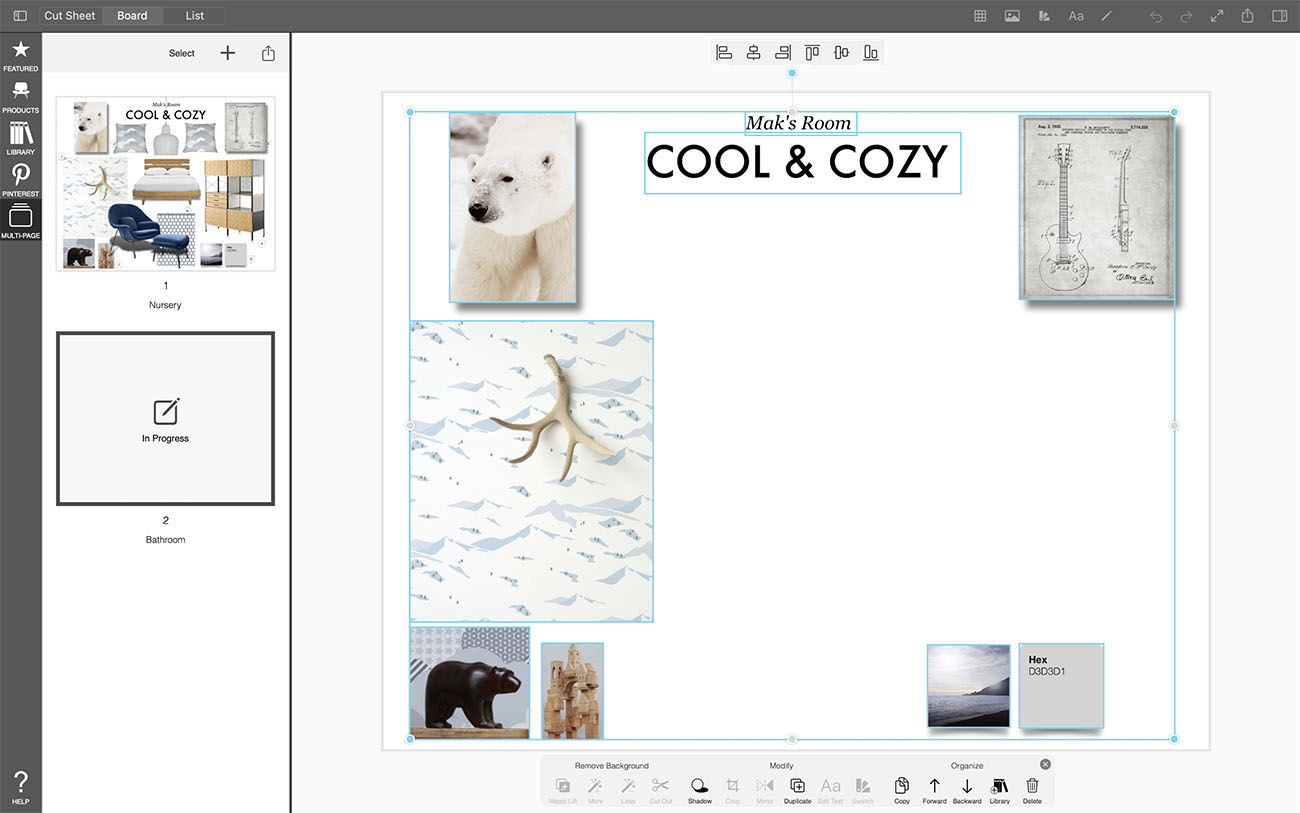Screen dimensions: 1300x813
Task: Open the share menu in top toolbar
Action: click(1248, 16)
